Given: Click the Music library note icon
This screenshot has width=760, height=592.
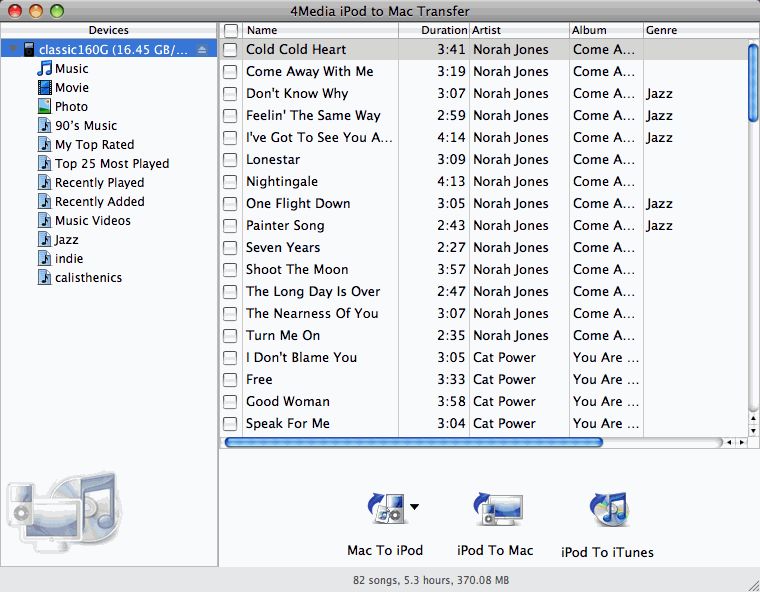Looking at the screenshot, I should click(45, 68).
